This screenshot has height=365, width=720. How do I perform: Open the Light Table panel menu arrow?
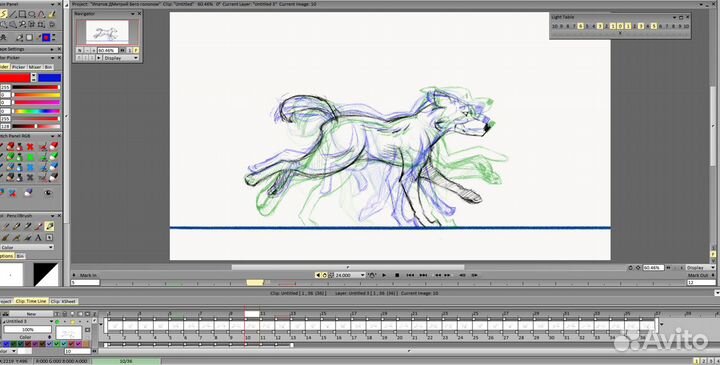pos(675,17)
